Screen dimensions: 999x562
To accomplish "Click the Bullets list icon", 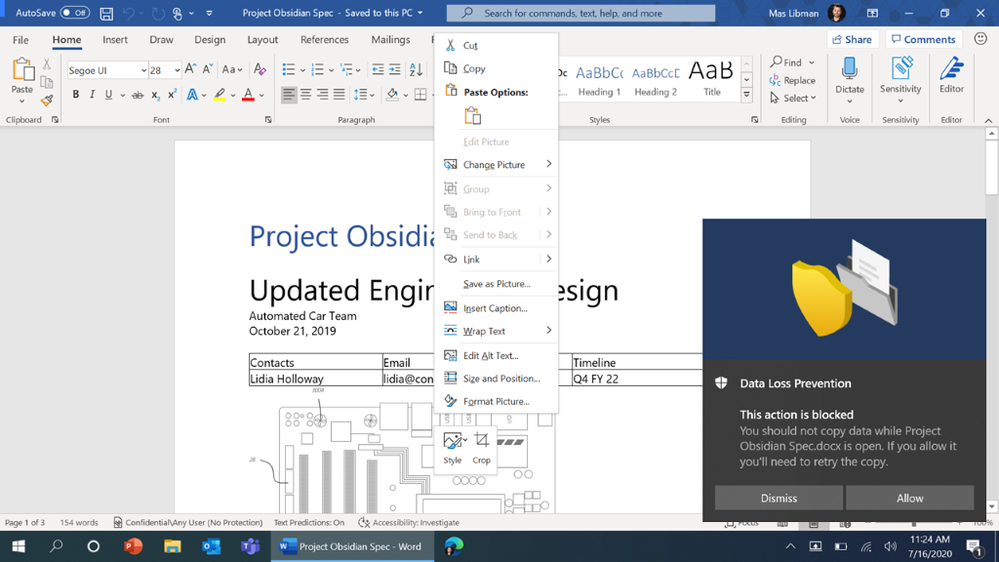I will (x=289, y=69).
